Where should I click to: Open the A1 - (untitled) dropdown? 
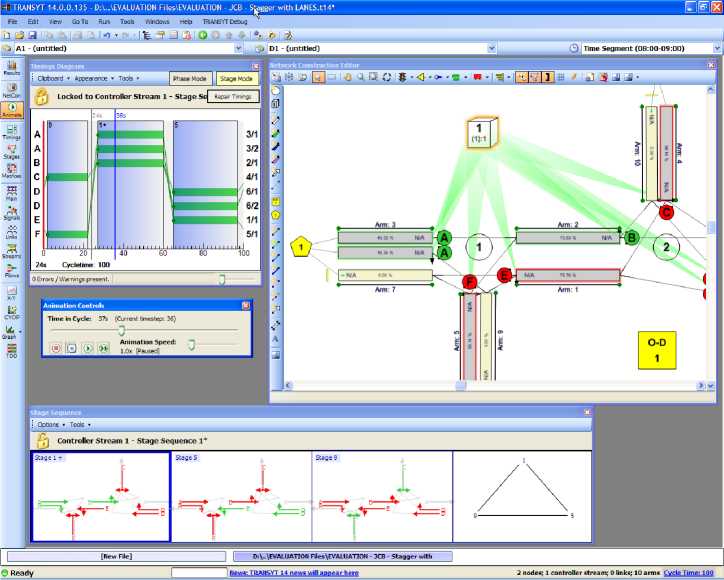tap(238, 48)
